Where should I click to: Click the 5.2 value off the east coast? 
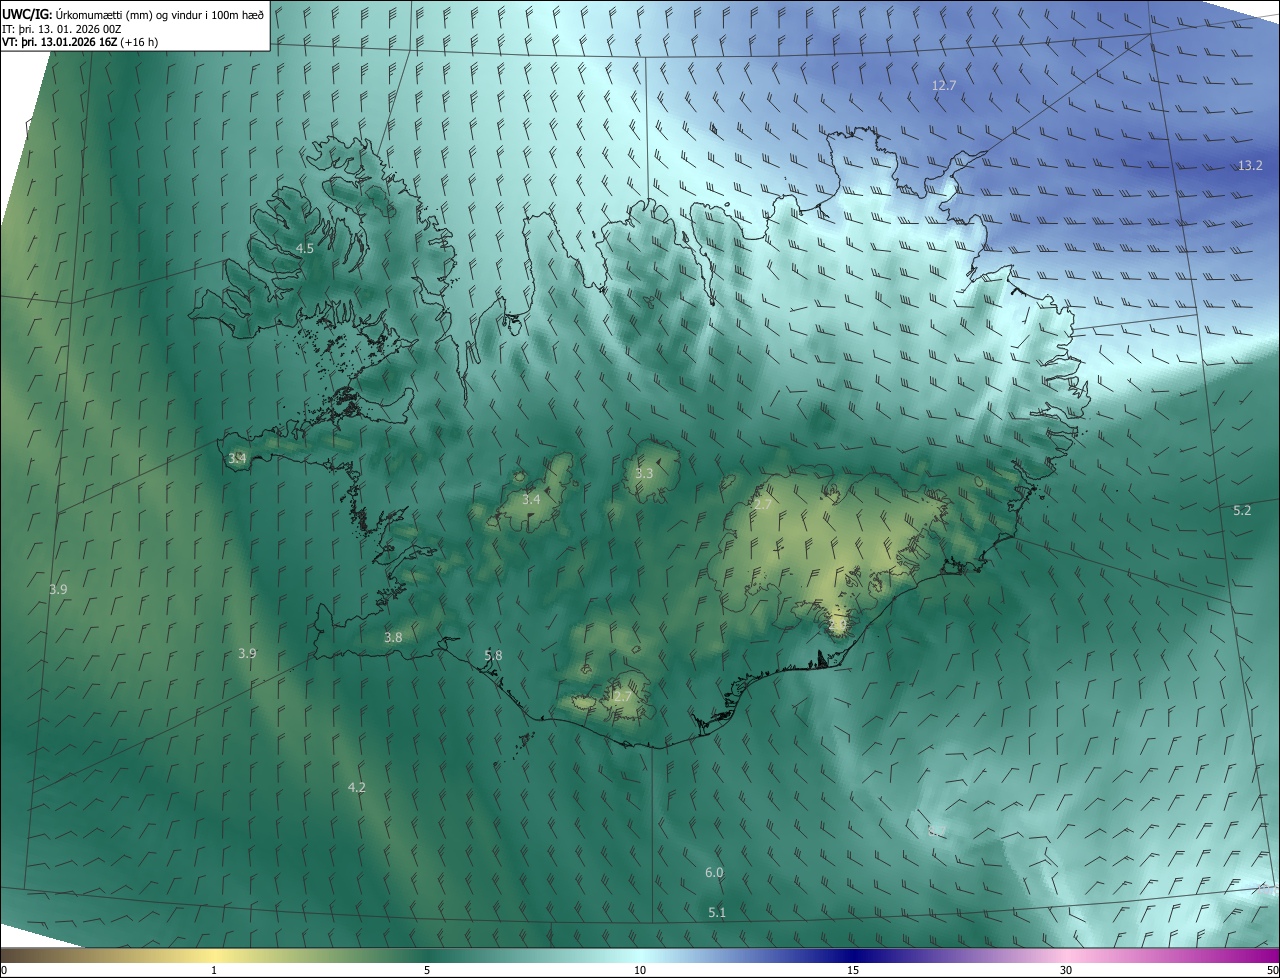[x=1242, y=510]
